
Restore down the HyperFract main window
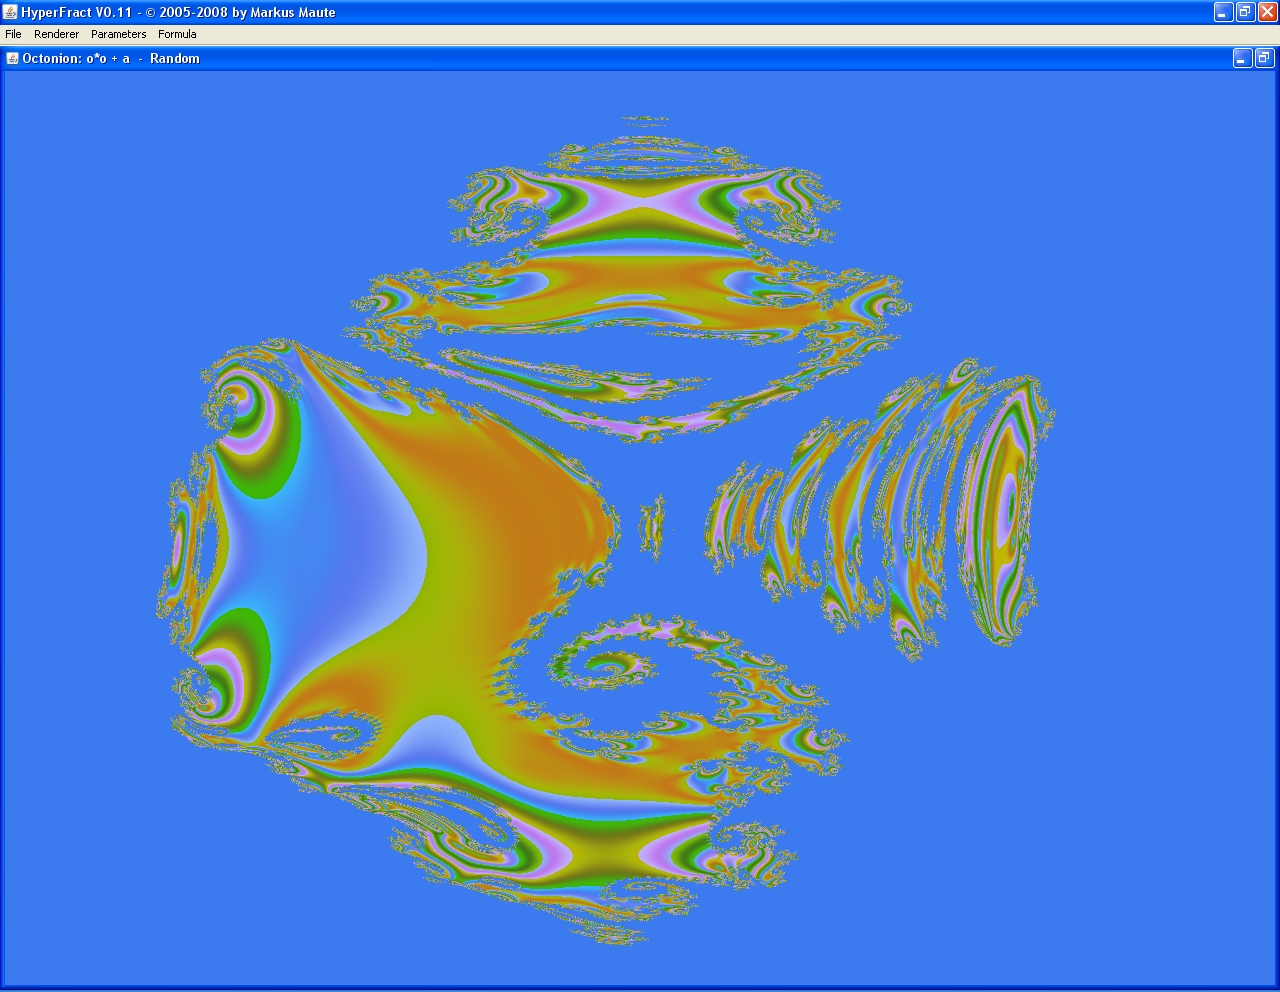(1245, 12)
